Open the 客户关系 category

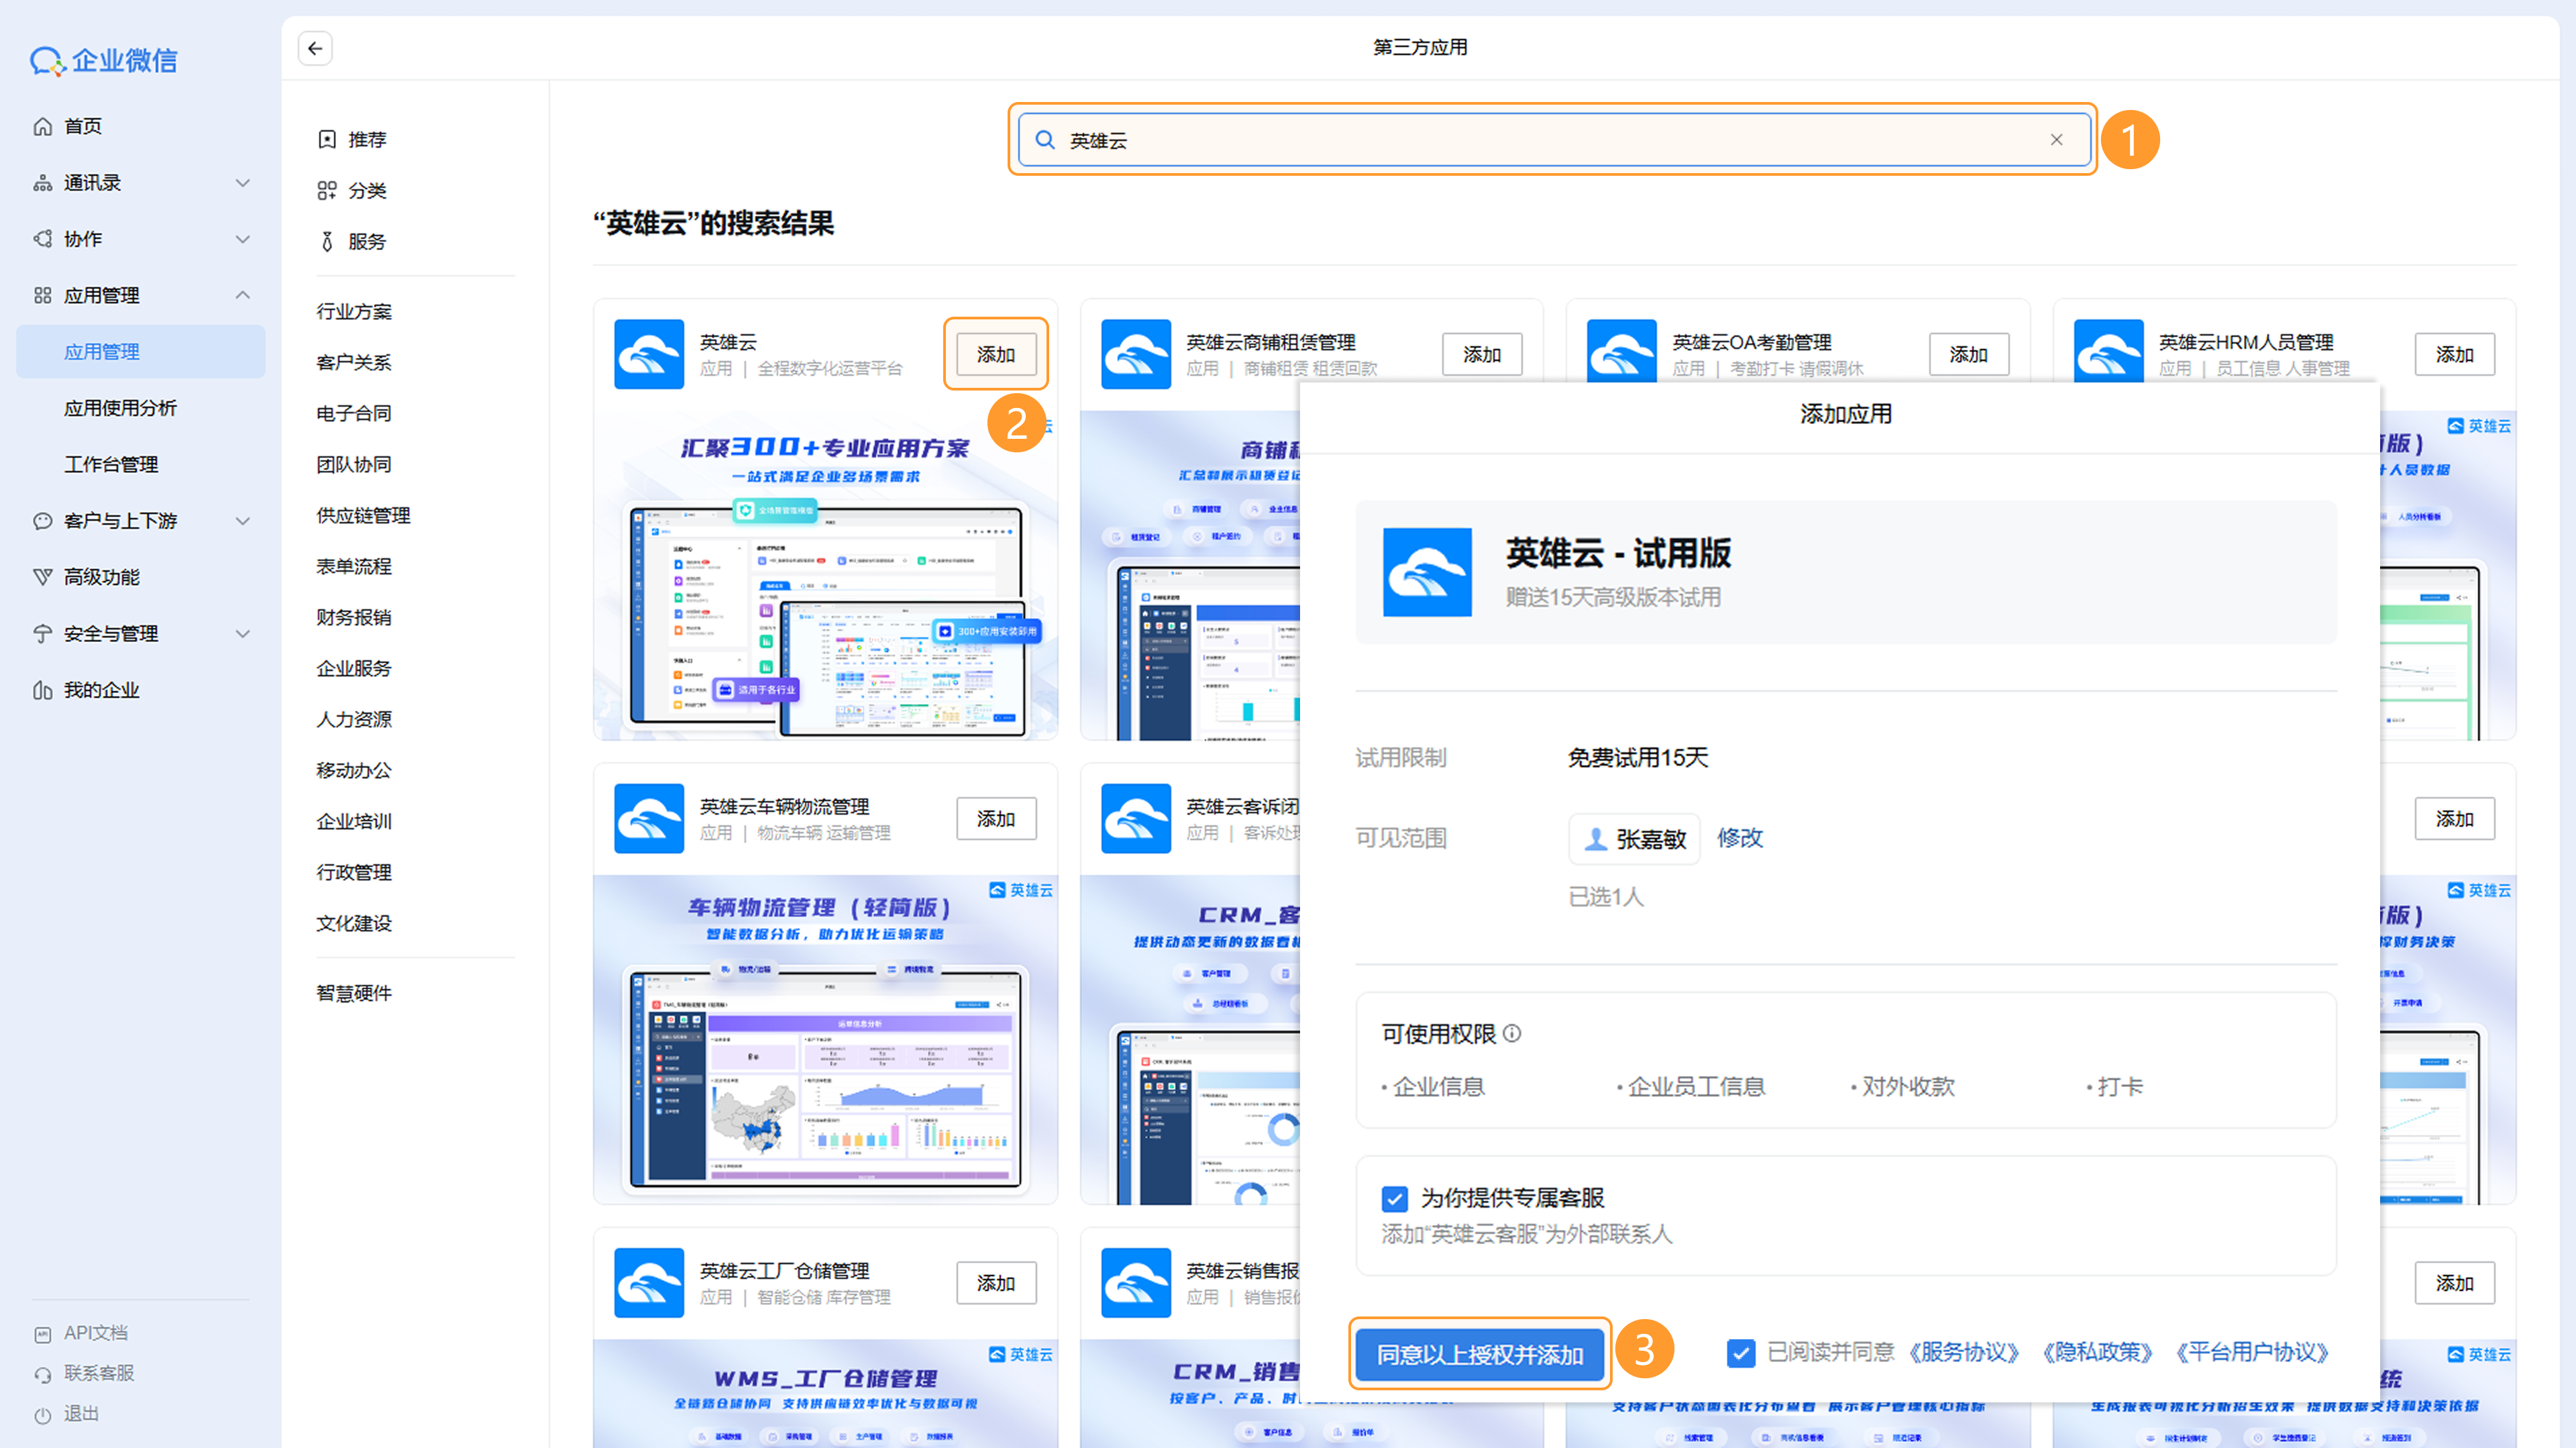(354, 363)
